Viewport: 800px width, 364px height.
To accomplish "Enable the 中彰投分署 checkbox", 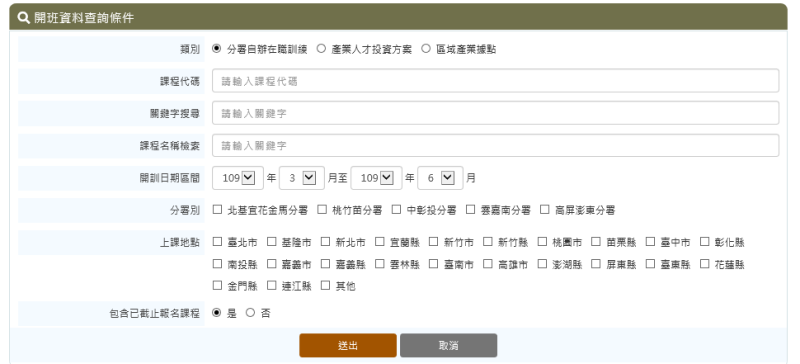I will (396, 209).
